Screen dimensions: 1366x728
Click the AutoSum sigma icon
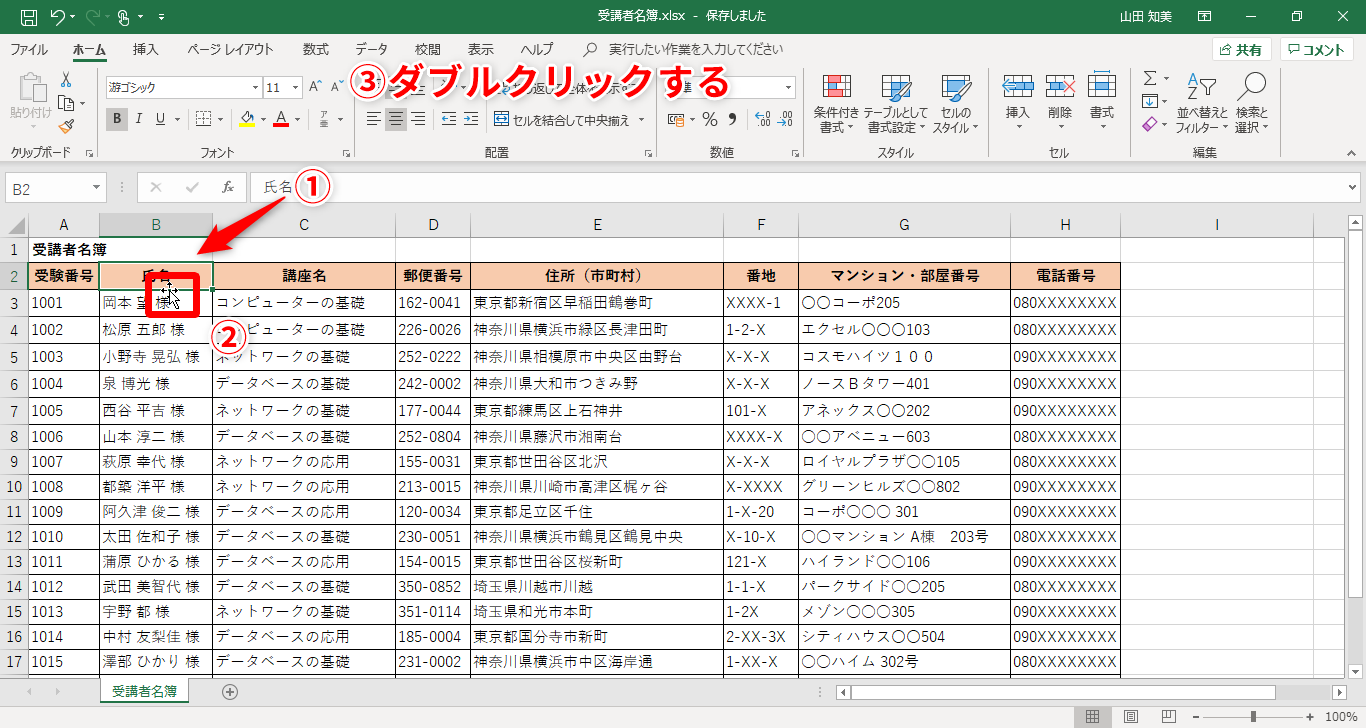[1150, 79]
